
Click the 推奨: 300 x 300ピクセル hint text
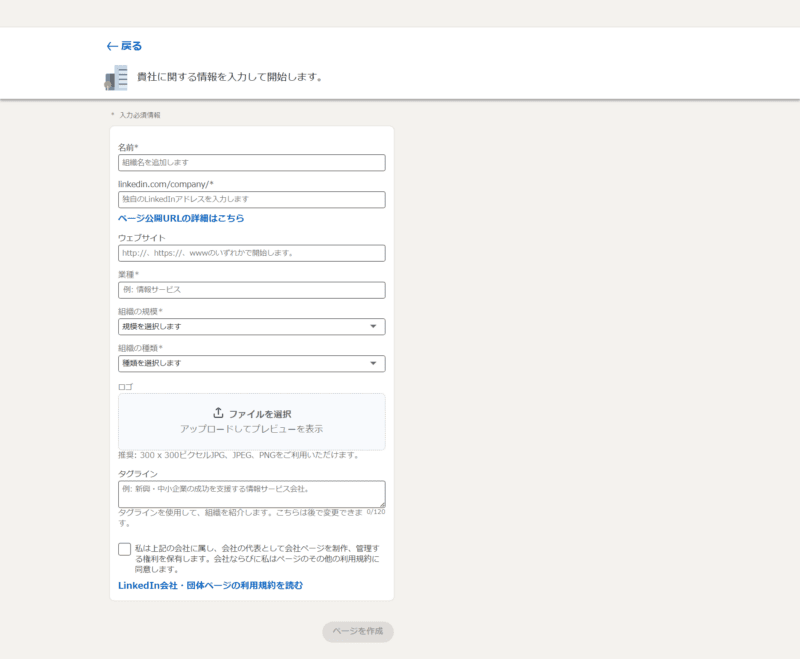pos(239,455)
